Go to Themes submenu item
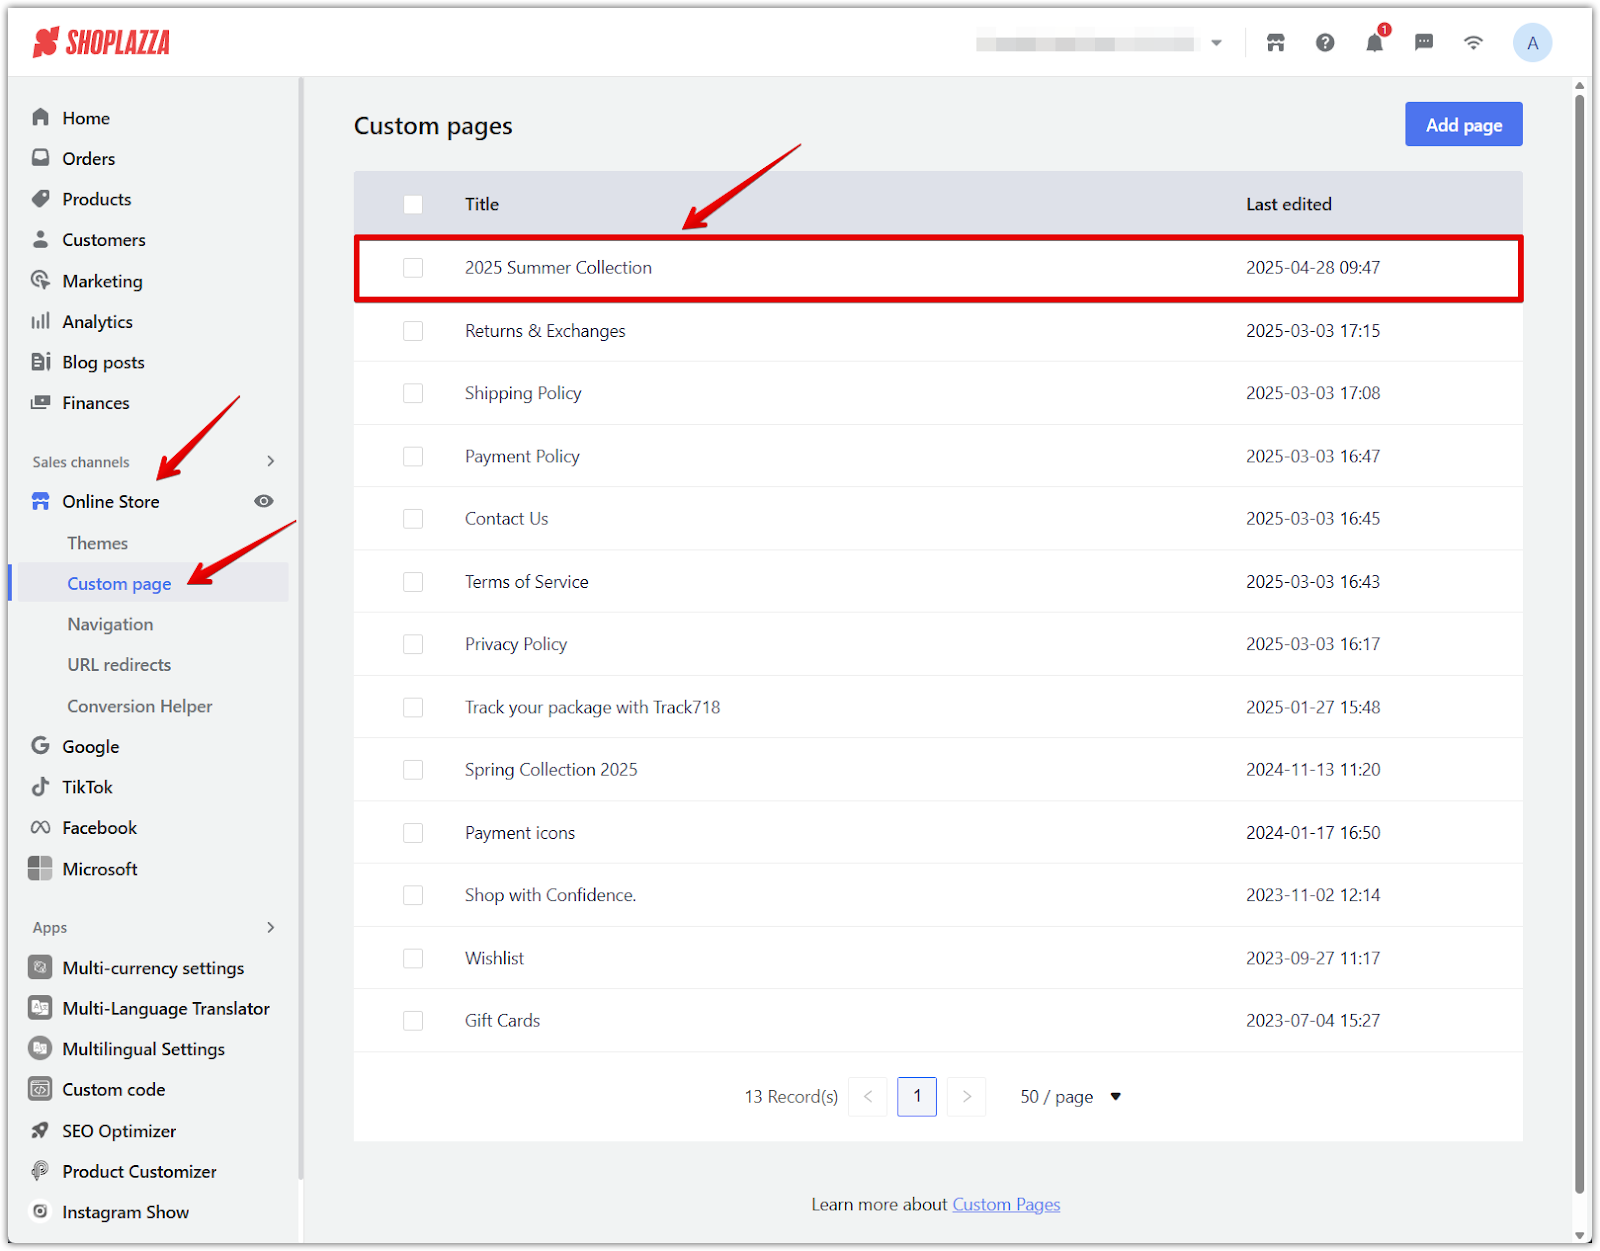This screenshot has height=1251, width=1600. [x=98, y=543]
